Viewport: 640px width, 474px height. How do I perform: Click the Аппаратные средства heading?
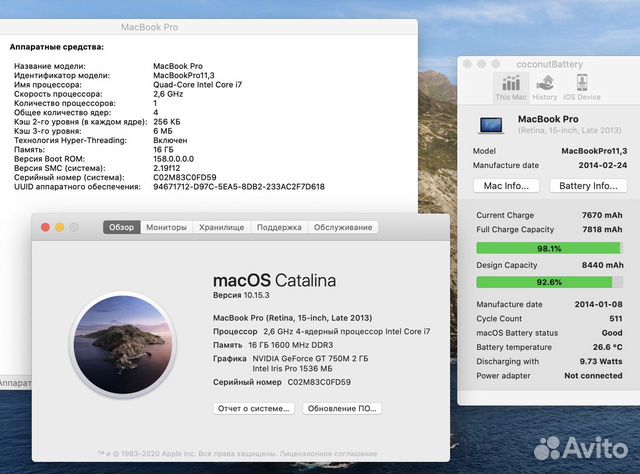(x=57, y=47)
